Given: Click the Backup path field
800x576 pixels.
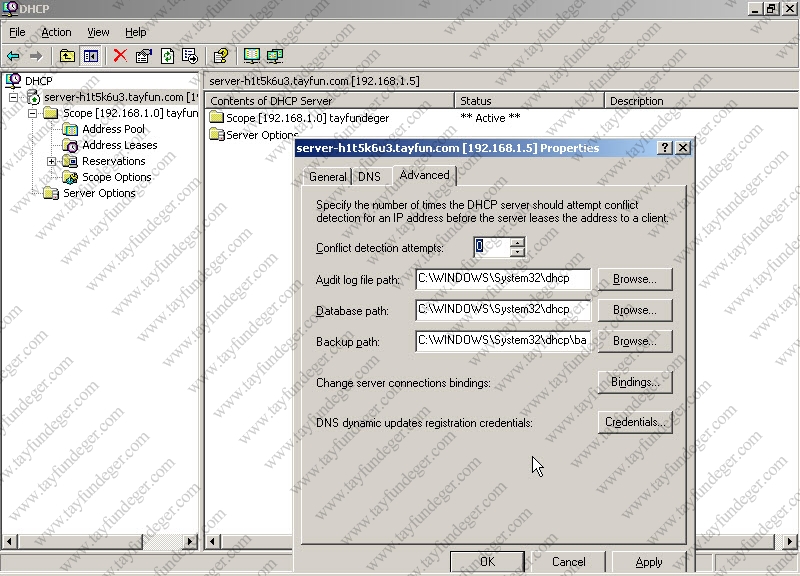Looking at the screenshot, I should (503, 341).
